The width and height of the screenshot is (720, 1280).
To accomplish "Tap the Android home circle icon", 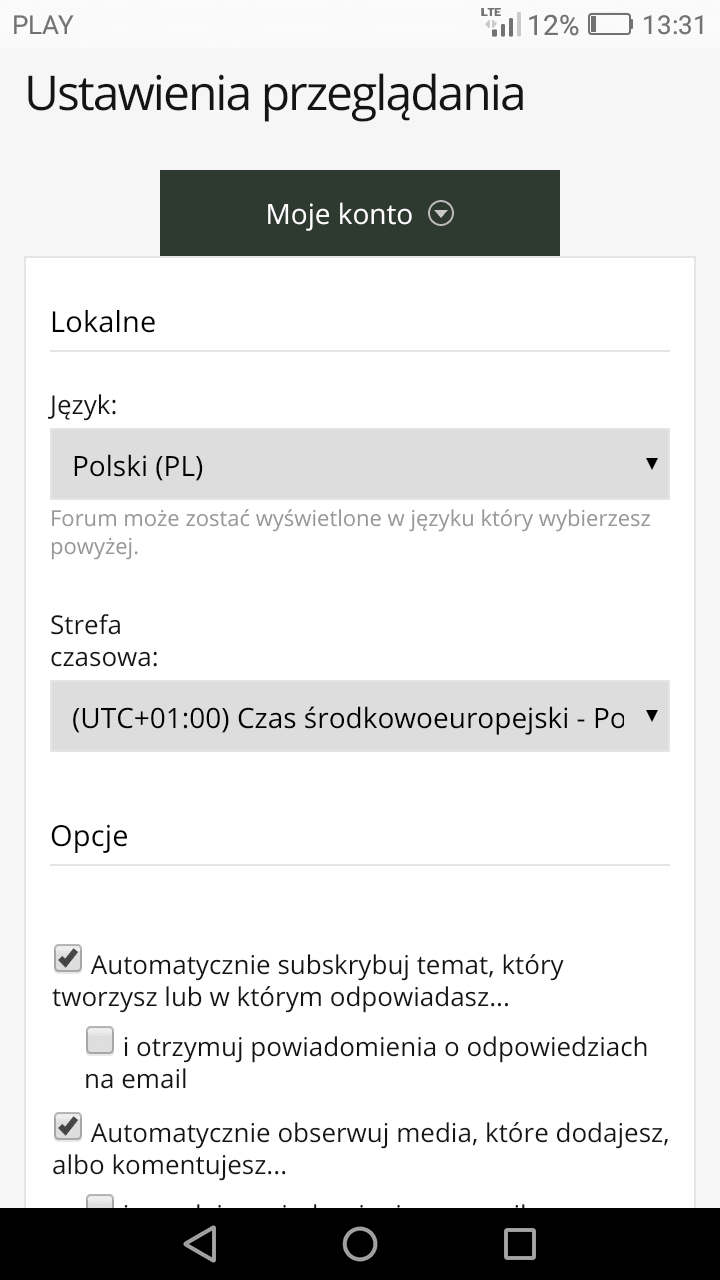I will point(360,1243).
